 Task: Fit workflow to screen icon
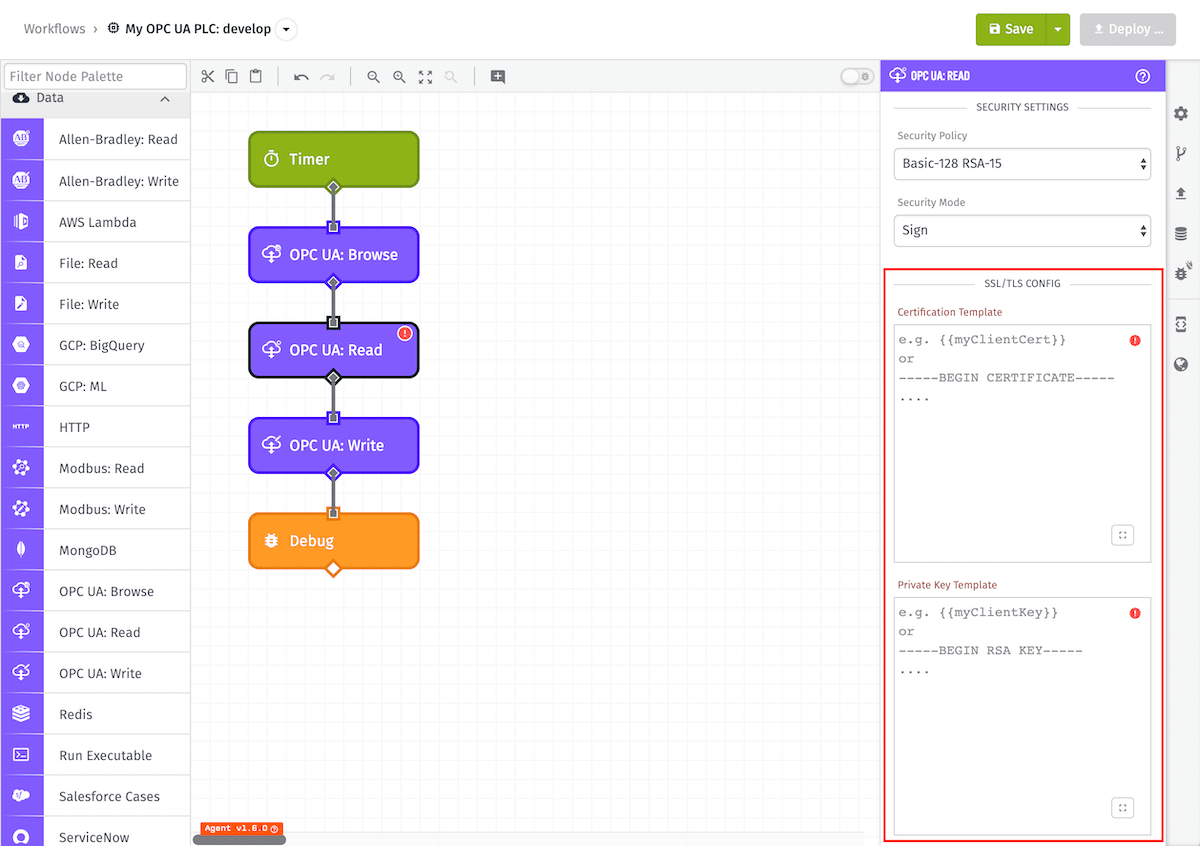click(425, 77)
